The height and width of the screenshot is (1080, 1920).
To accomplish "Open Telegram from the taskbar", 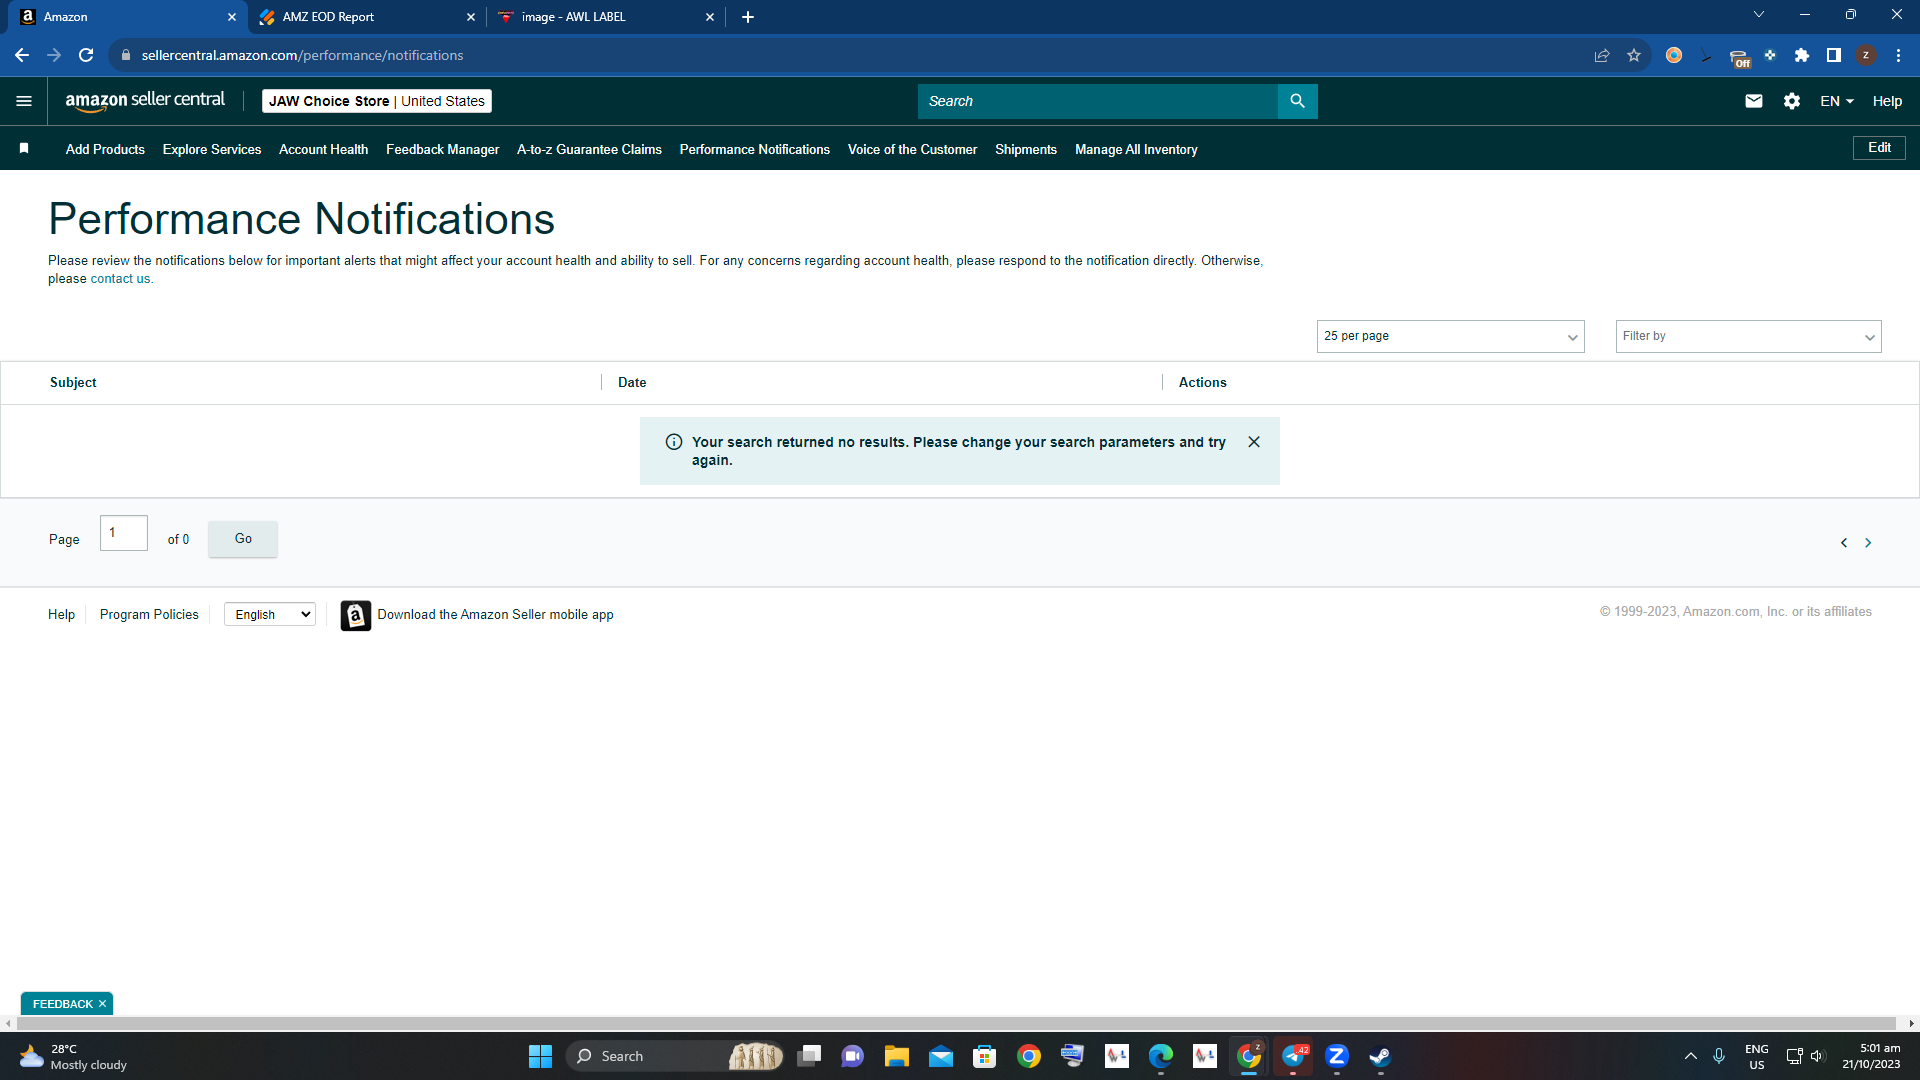I will [1293, 1056].
